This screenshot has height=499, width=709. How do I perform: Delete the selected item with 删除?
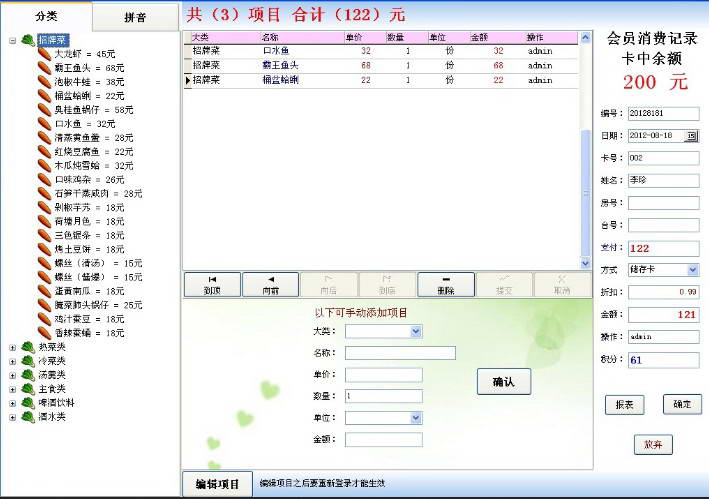(446, 285)
